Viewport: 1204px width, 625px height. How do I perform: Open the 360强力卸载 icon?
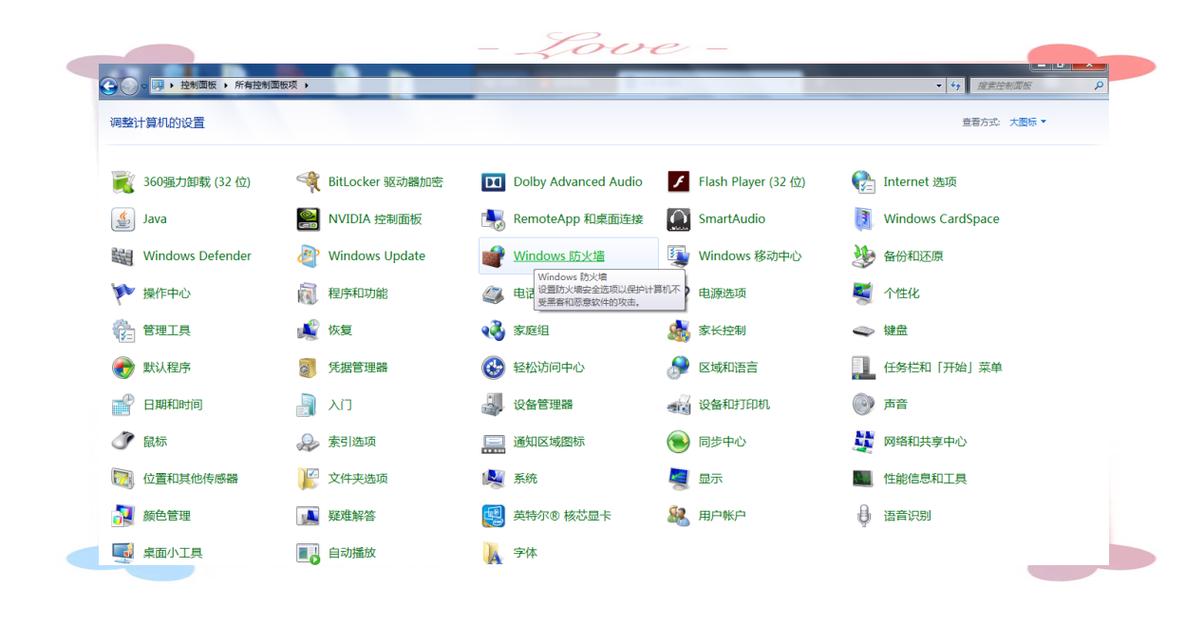point(123,182)
